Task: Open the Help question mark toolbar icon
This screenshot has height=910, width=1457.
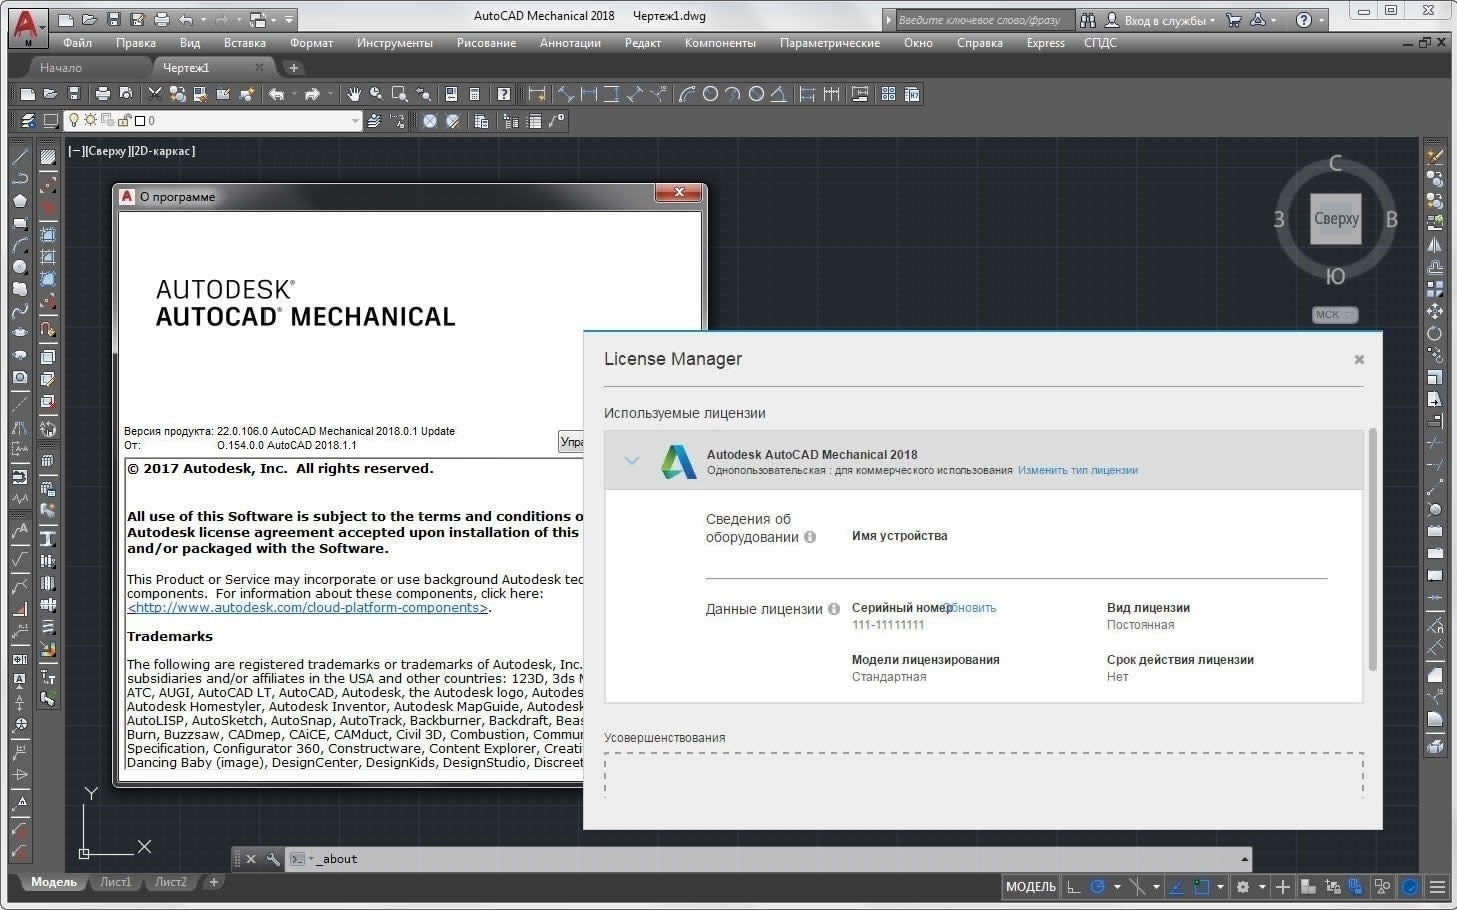Action: (x=504, y=94)
